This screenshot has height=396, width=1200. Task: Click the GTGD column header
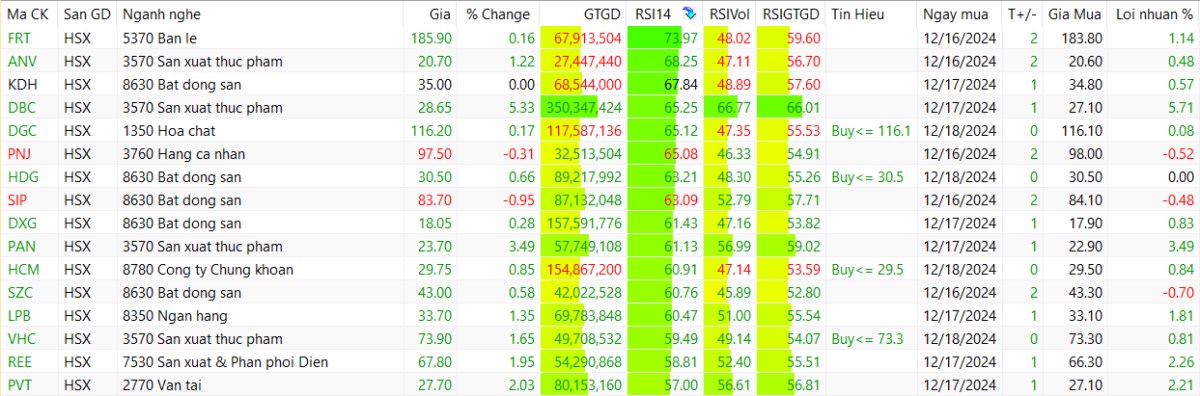point(602,14)
